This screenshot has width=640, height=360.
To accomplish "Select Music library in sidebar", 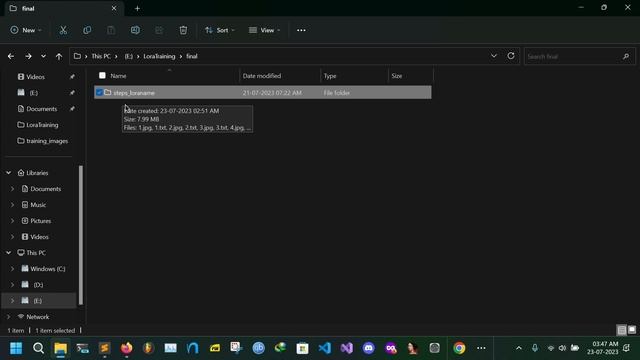I will coord(38,205).
